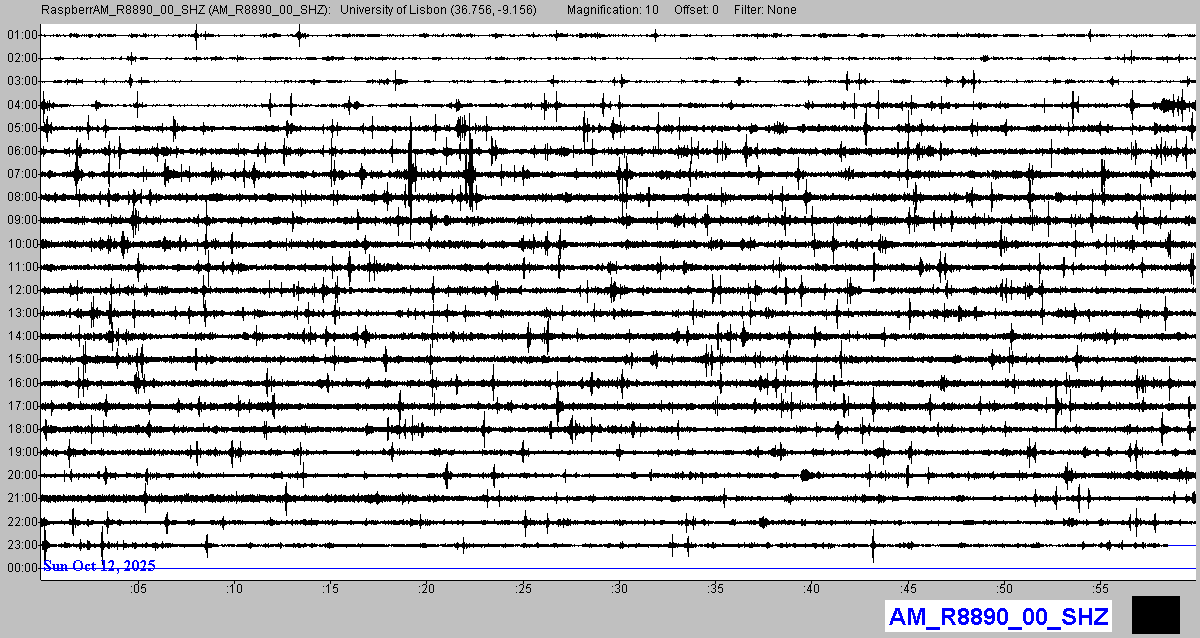The width and height of the screenshot is (1200, 638).
Task: Select the 12:00 hour trace label
Action: pos(21,290)
